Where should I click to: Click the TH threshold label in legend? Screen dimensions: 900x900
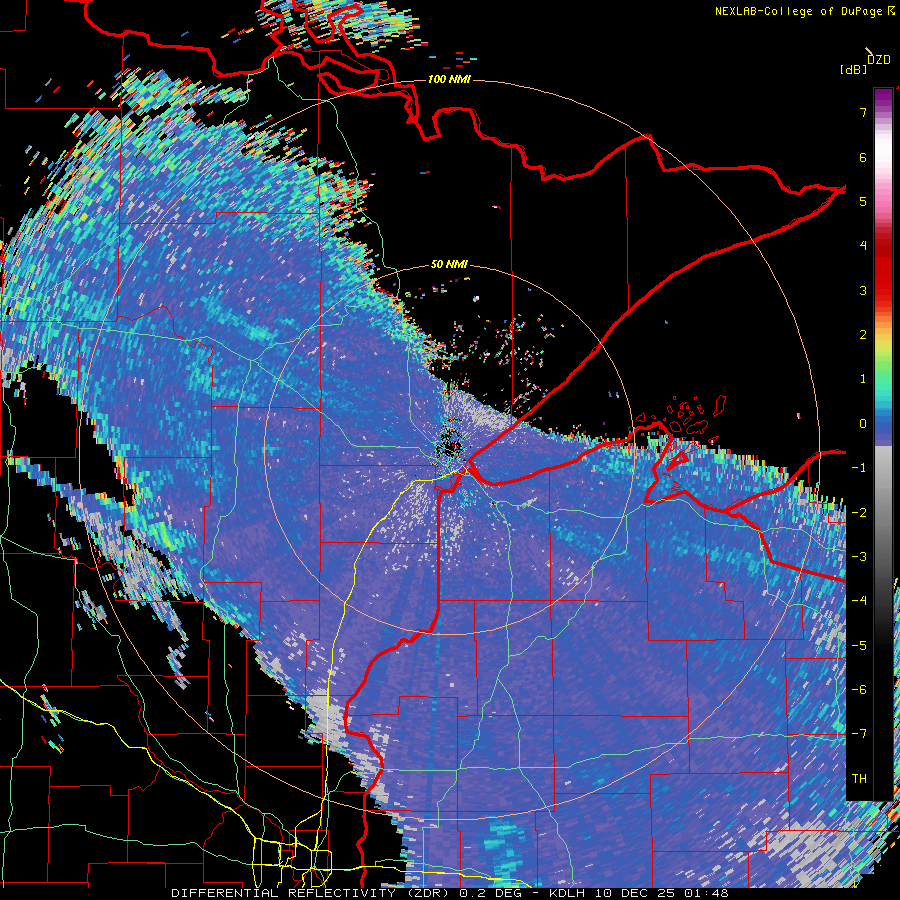click(859, 779)
